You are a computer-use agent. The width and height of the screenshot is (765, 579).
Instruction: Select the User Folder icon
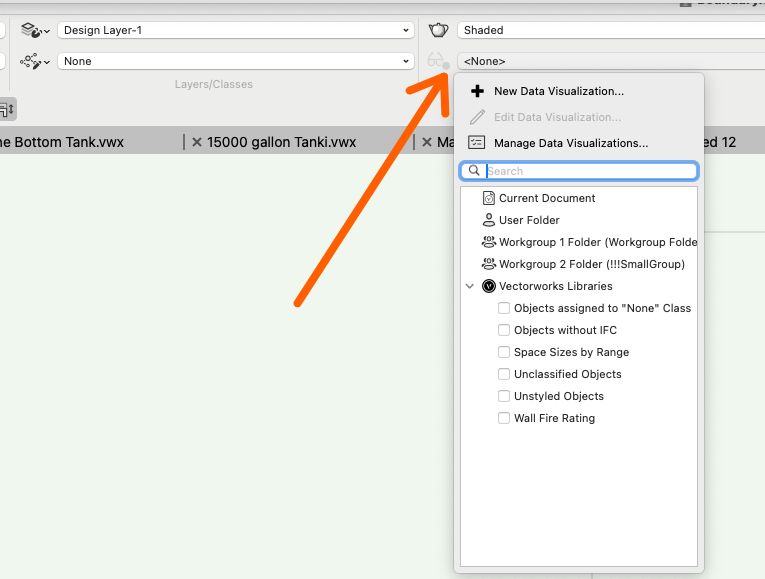(x=489, y=220)
